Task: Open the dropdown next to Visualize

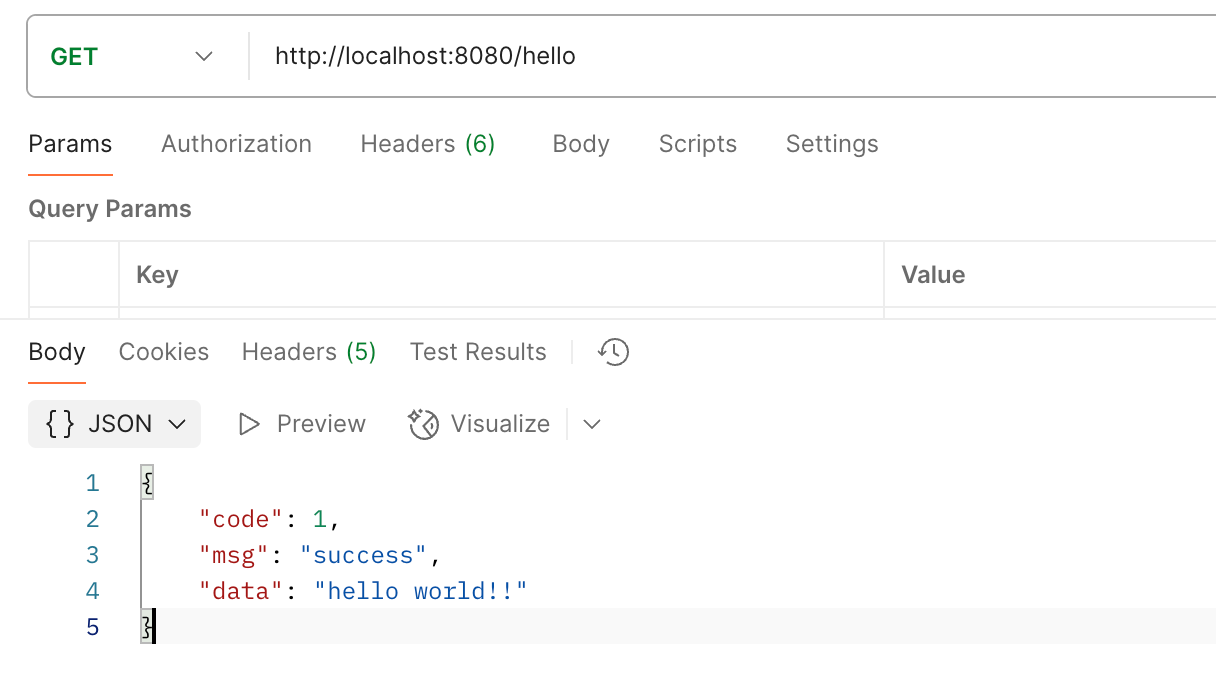Action: coord(591,424)
